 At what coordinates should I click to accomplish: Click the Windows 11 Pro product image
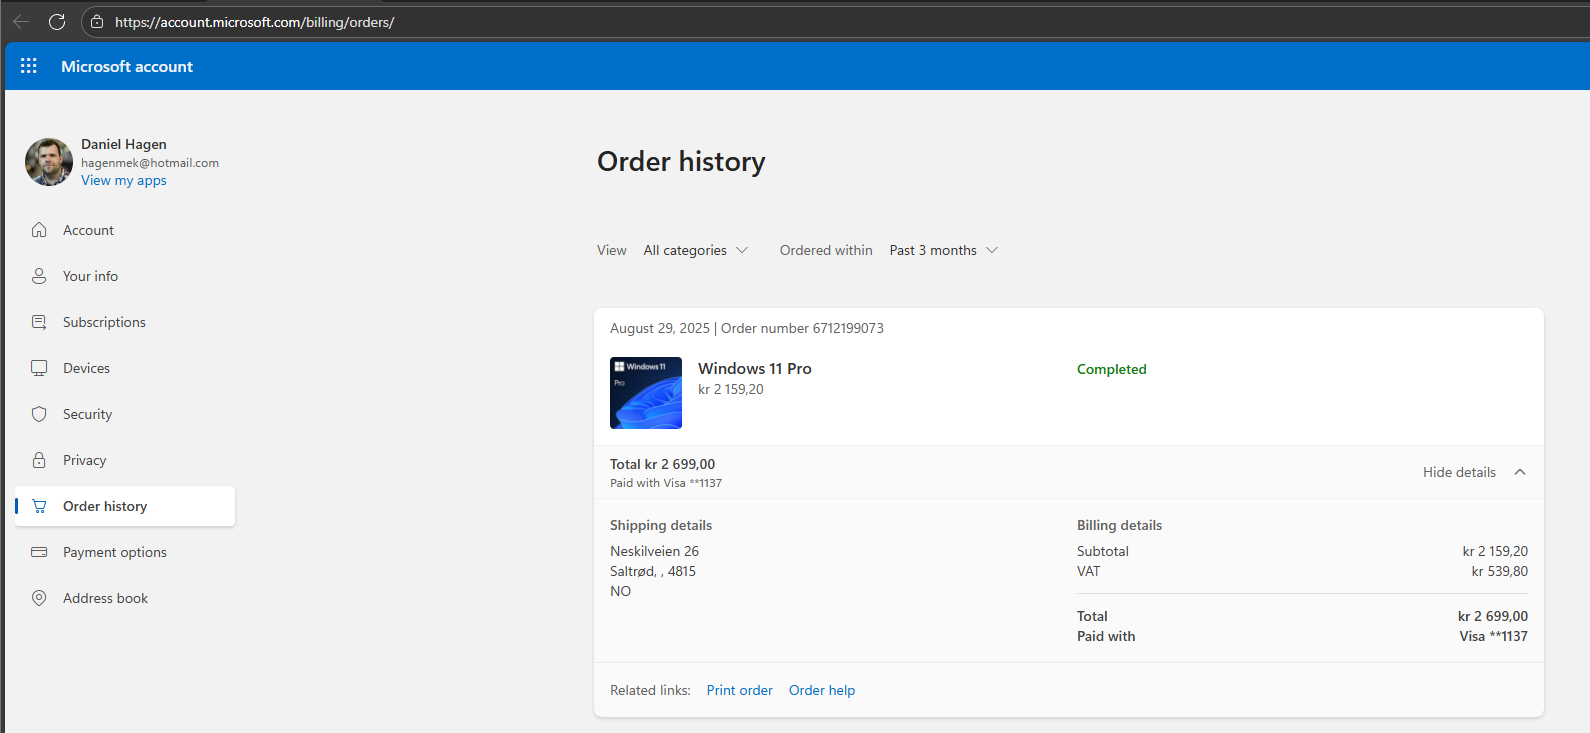point(646,393)
